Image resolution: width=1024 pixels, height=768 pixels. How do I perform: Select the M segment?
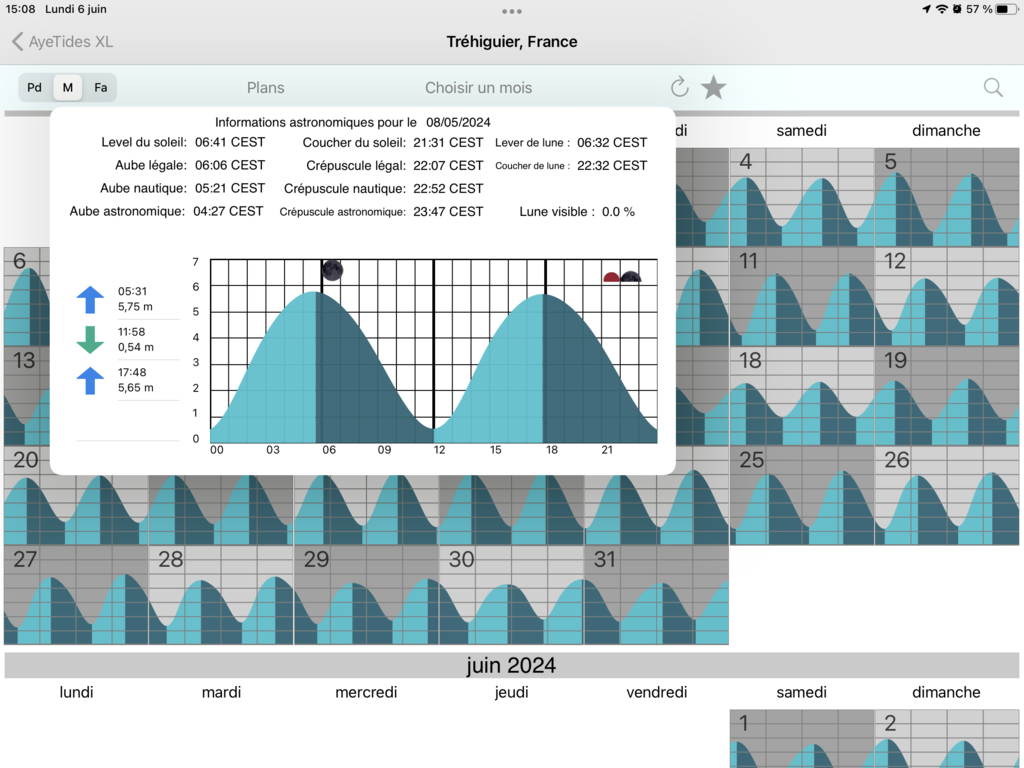(68, 88)
